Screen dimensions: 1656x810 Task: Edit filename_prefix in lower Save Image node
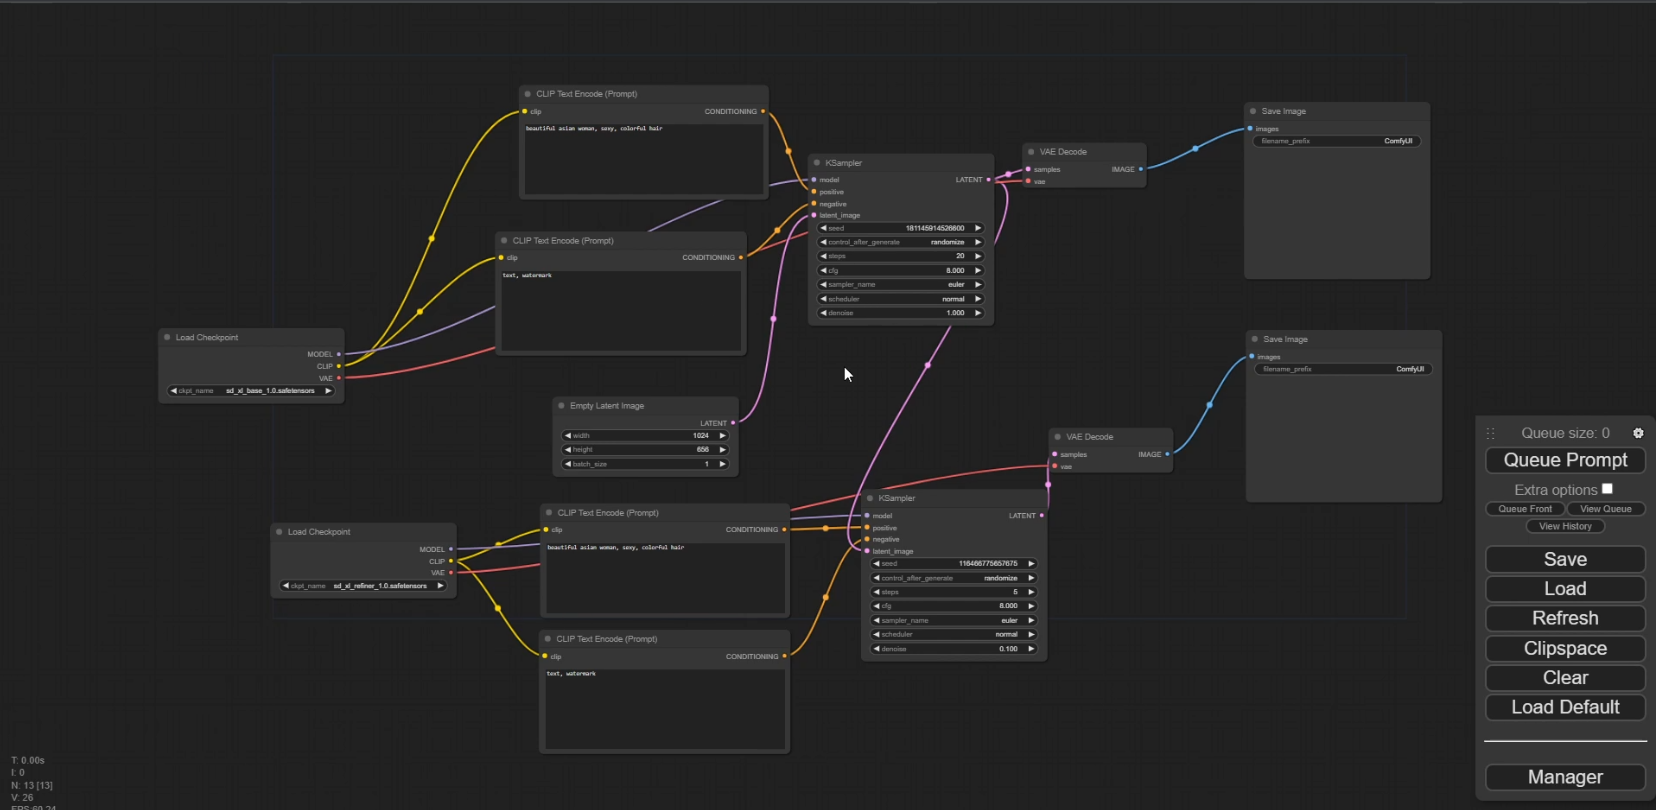[x=1344, y=369]
